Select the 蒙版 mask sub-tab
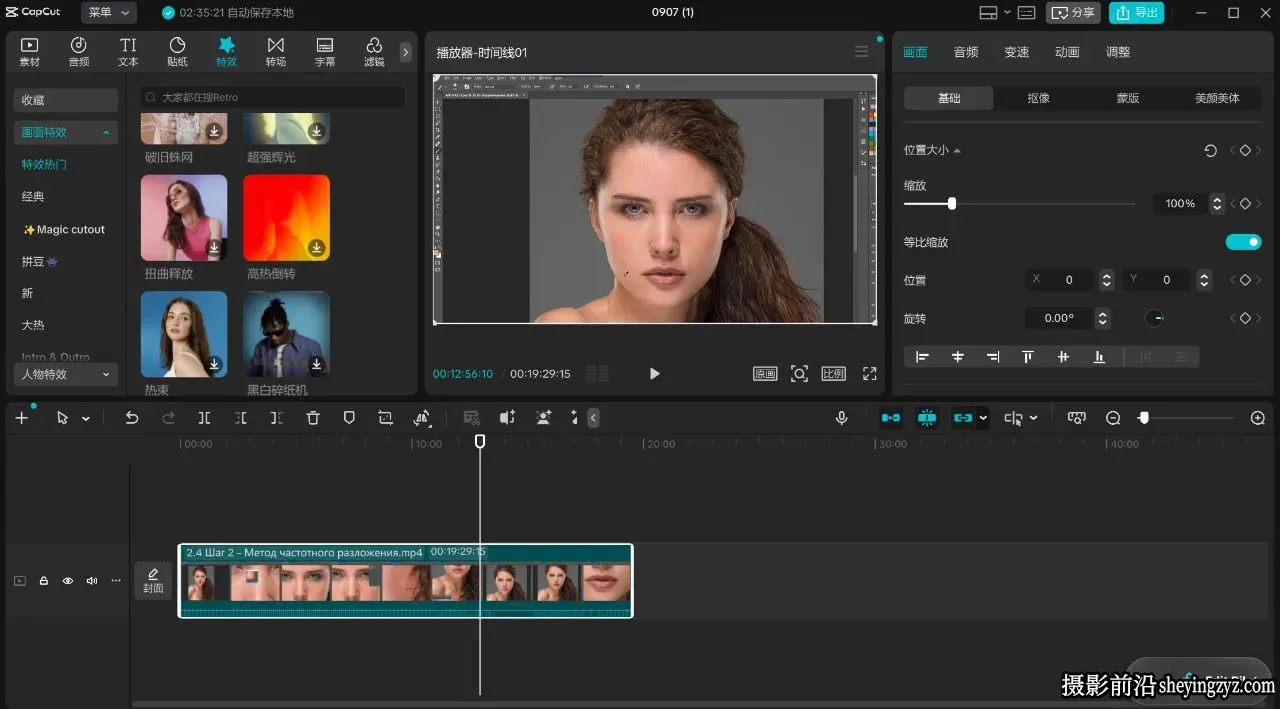This screenshot has height=709, width=1280. [1128, 98]
